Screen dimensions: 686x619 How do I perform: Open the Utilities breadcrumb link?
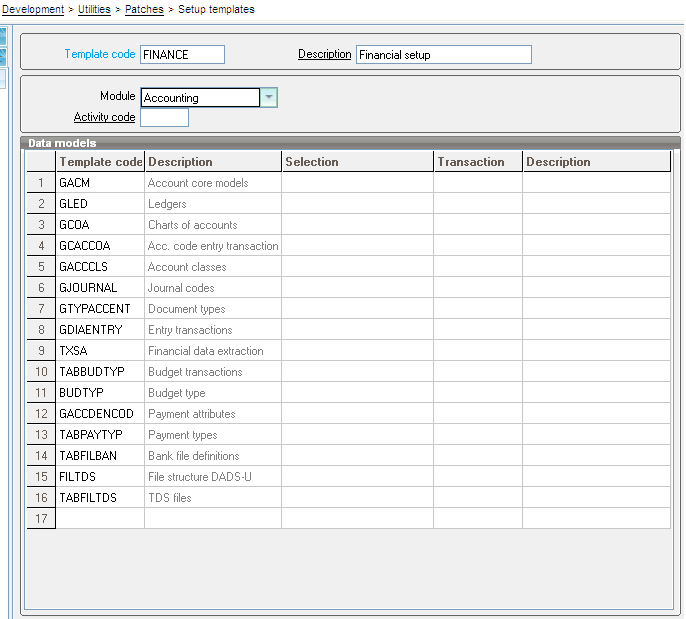(x=94, y=9)
